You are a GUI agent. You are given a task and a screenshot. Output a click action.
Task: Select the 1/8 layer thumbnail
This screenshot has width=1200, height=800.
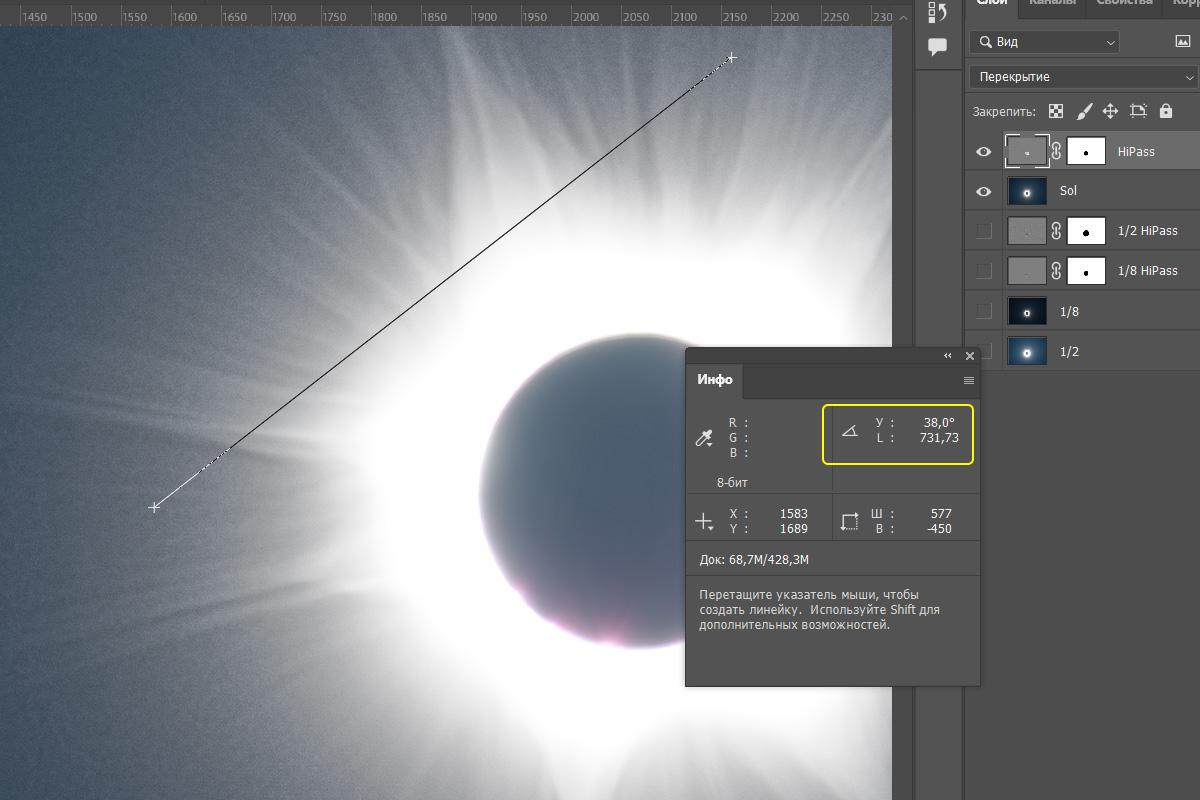click(x=1027, y=311)
